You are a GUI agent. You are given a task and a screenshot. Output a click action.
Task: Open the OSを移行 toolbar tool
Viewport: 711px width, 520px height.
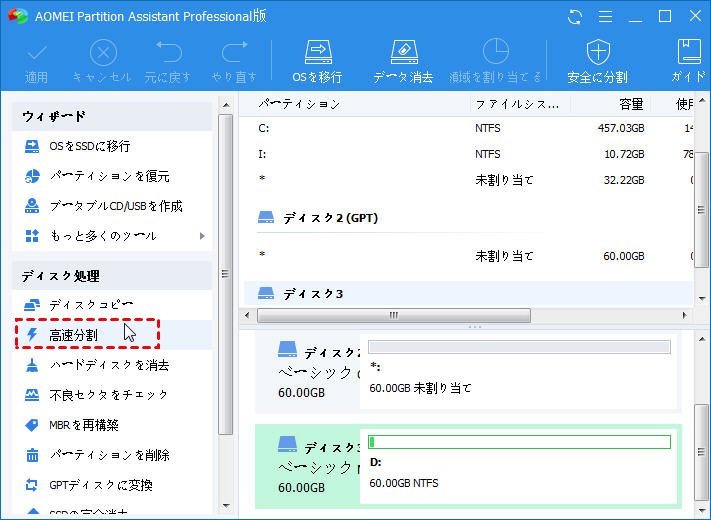[317, 63]
